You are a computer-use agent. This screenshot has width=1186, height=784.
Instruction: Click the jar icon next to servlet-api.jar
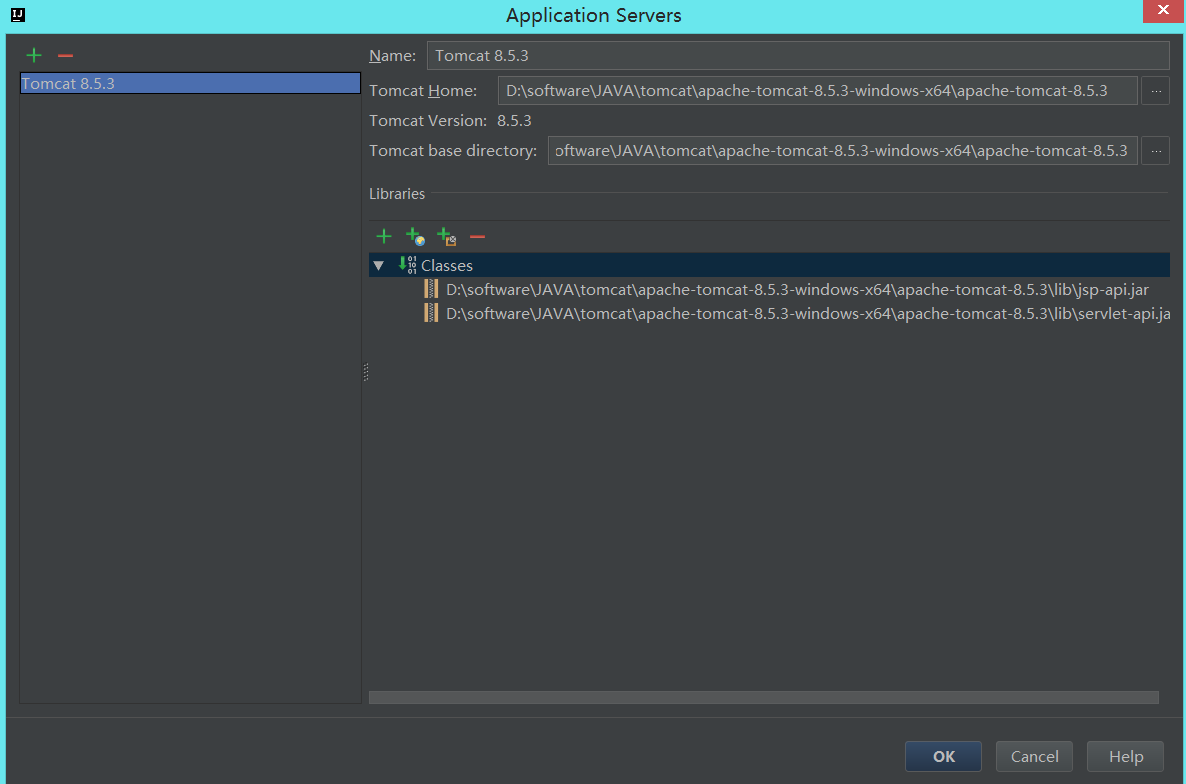pos(431,313)
